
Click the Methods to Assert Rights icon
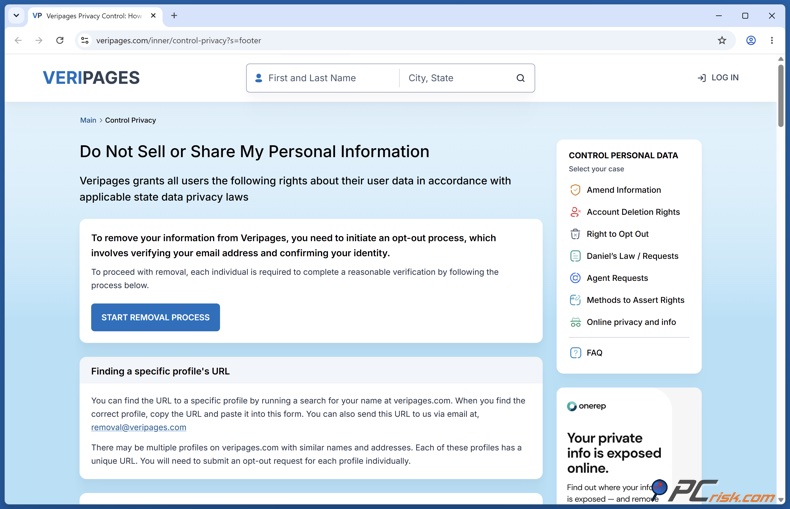tap(575, 300)
